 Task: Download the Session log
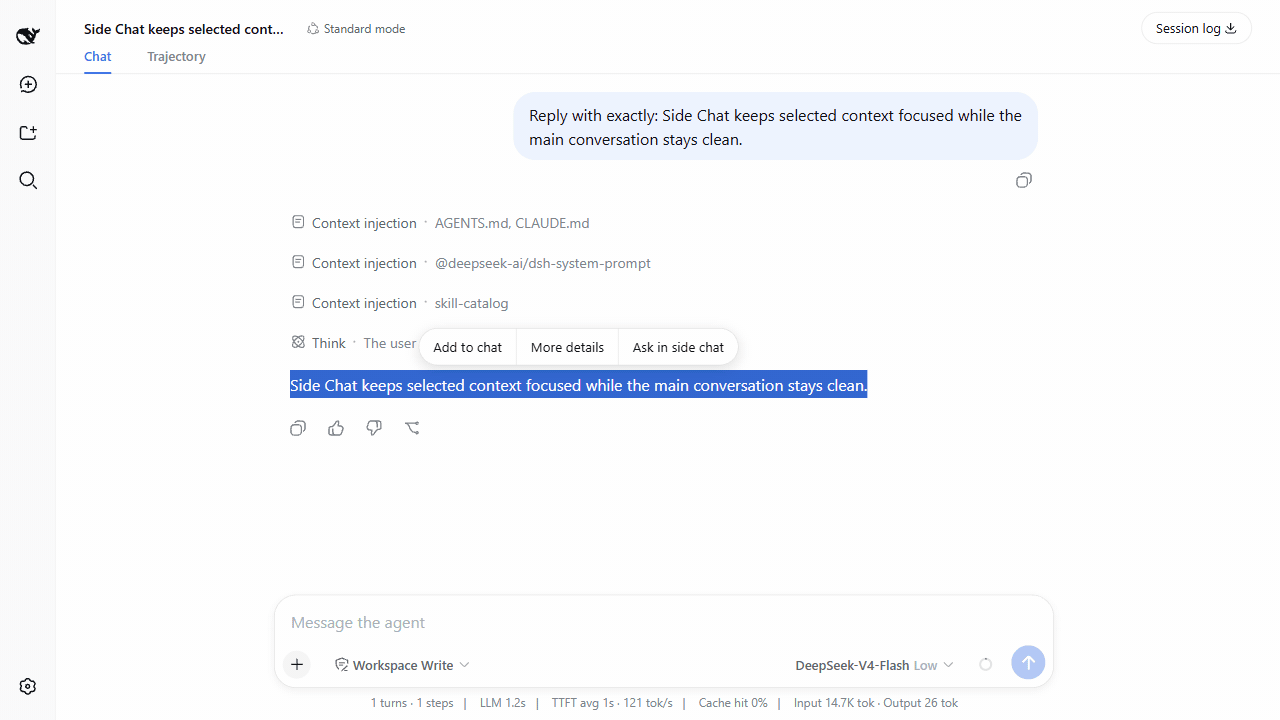[x=1196, y=28]
